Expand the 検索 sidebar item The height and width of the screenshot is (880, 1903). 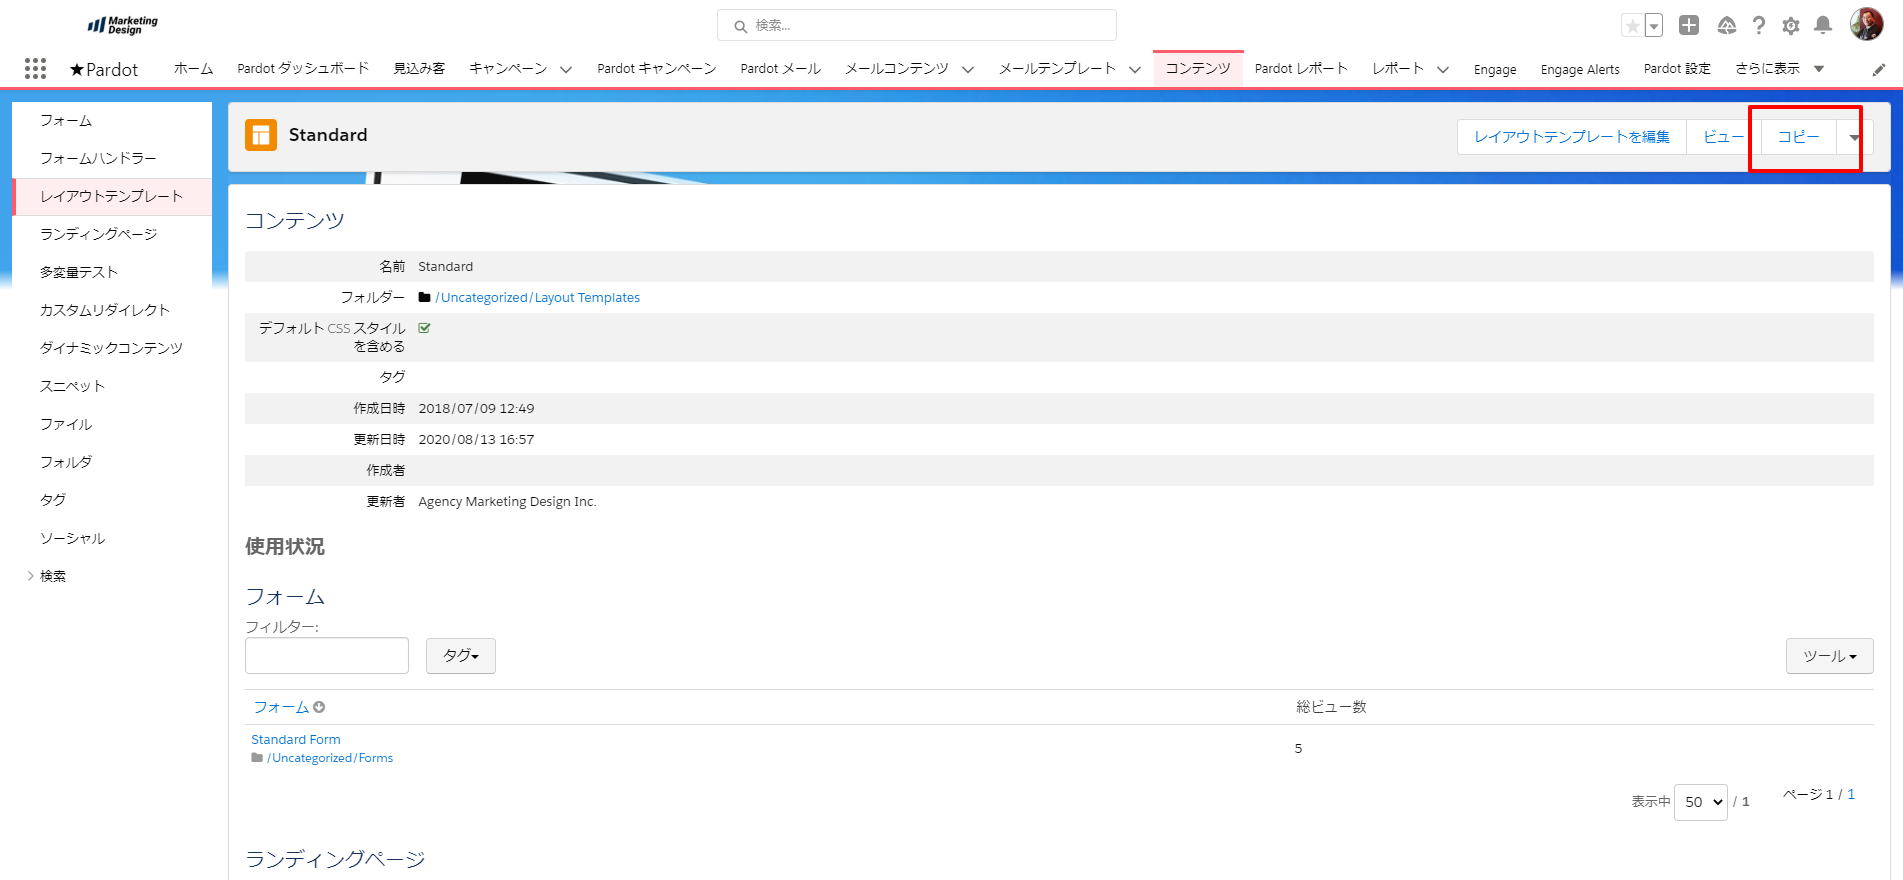[31, 576]
